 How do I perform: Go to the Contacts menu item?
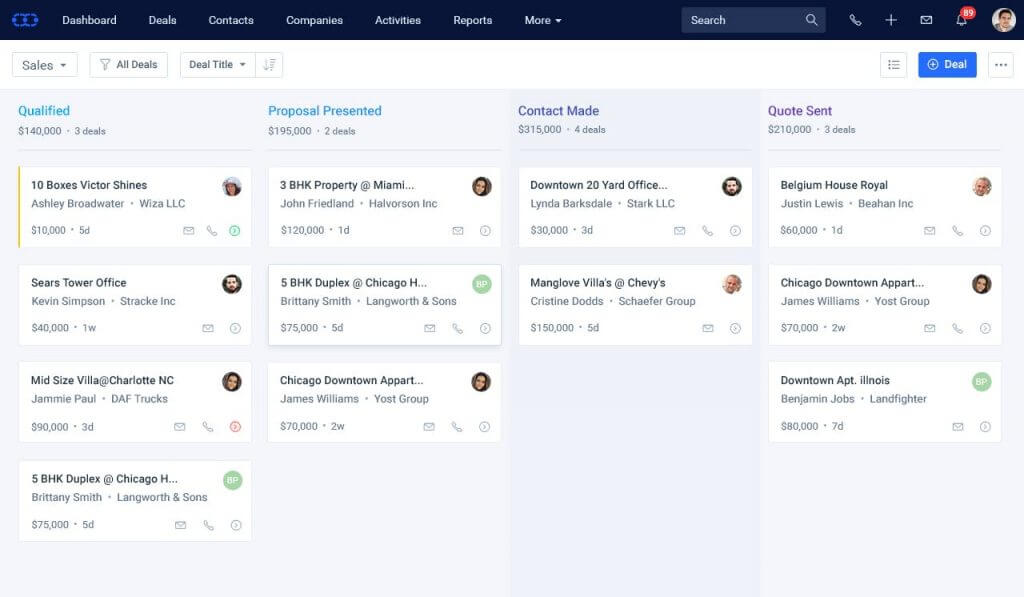[231, 20]
